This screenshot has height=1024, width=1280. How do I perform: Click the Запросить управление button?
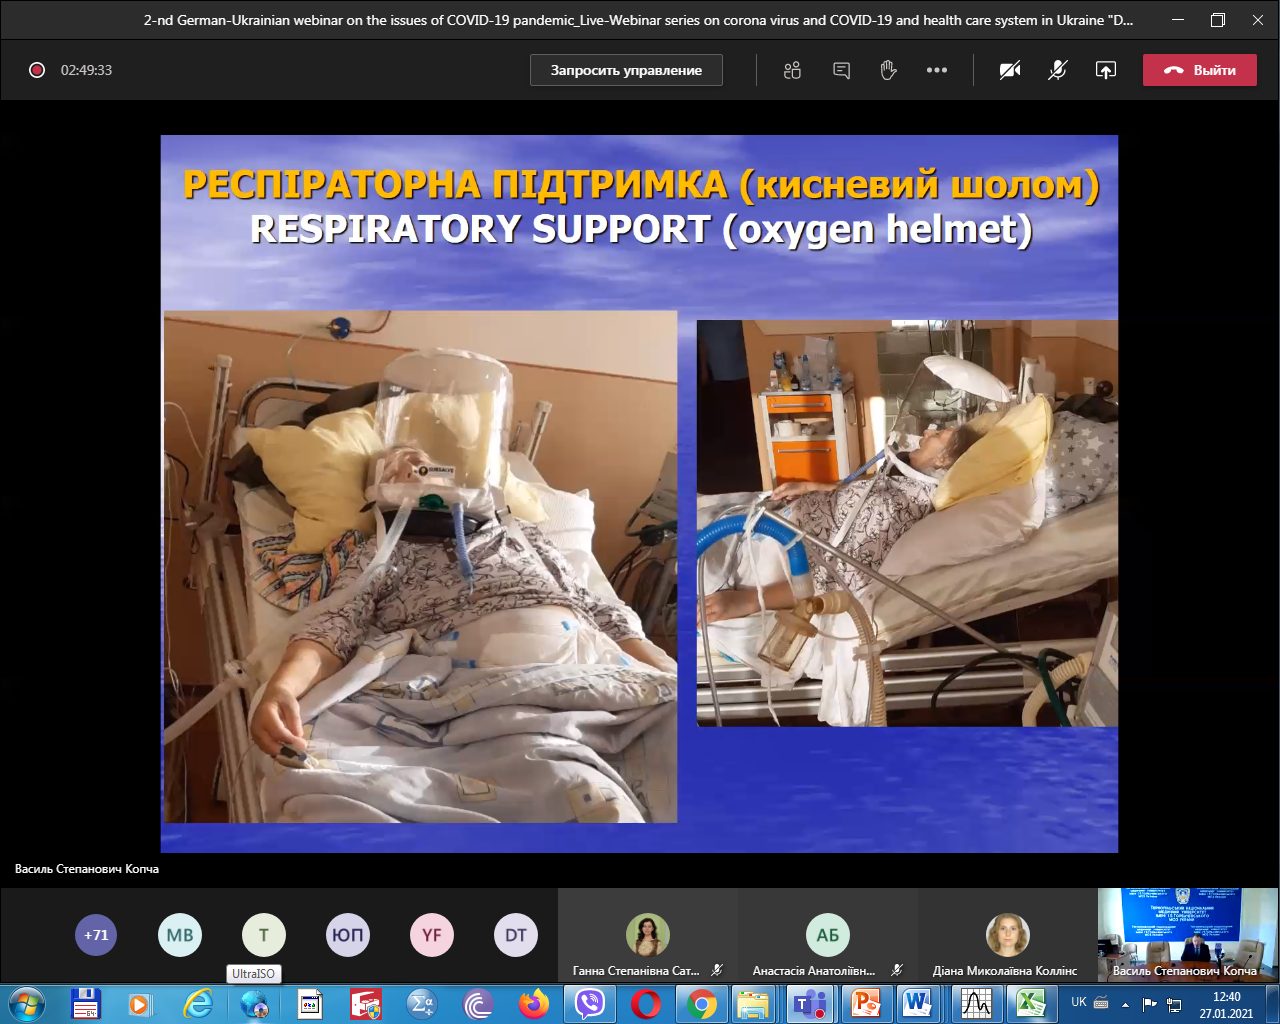(x=626, y=70)
